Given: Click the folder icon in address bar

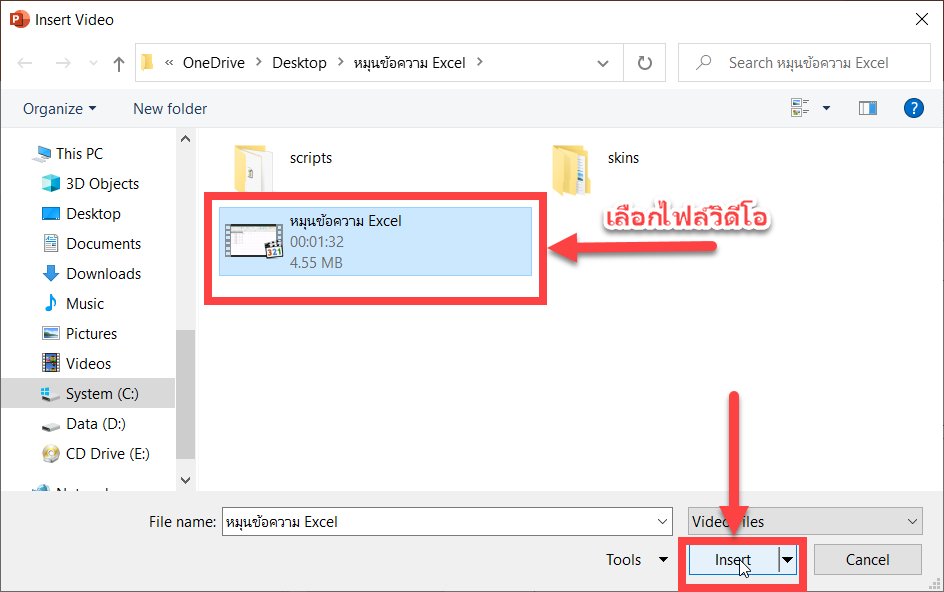Looking at the screenshot, I should pos(148,62).
